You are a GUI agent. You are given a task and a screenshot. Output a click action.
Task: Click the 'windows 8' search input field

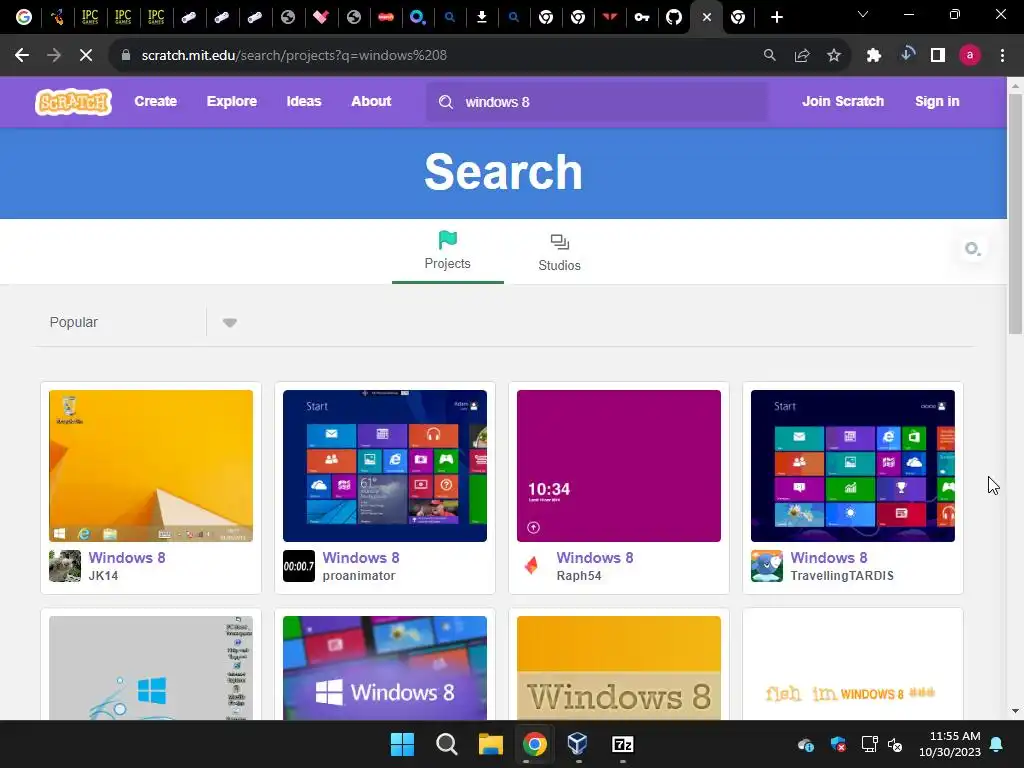598,102
